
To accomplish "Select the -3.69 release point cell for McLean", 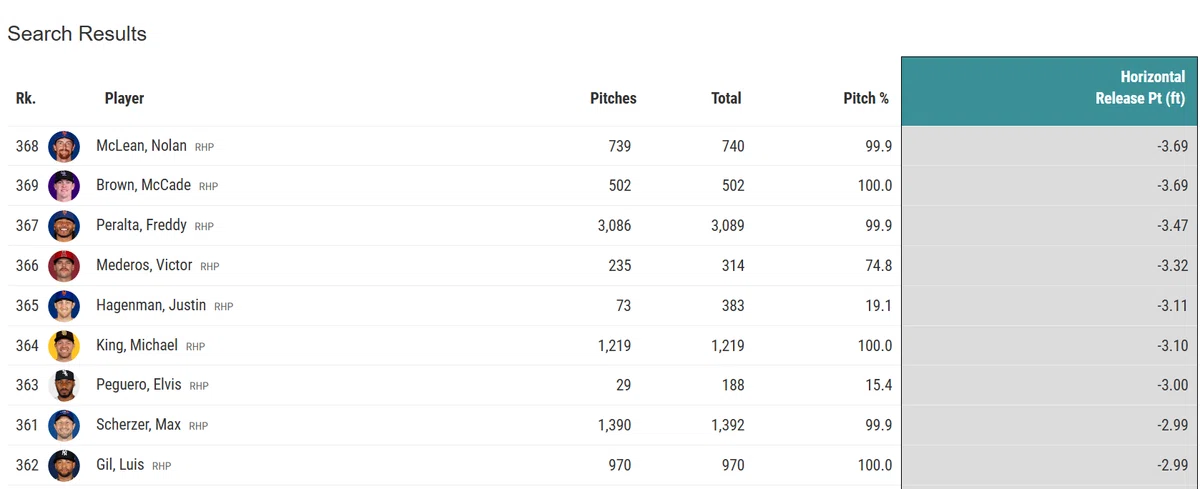I will point(1049,146).
